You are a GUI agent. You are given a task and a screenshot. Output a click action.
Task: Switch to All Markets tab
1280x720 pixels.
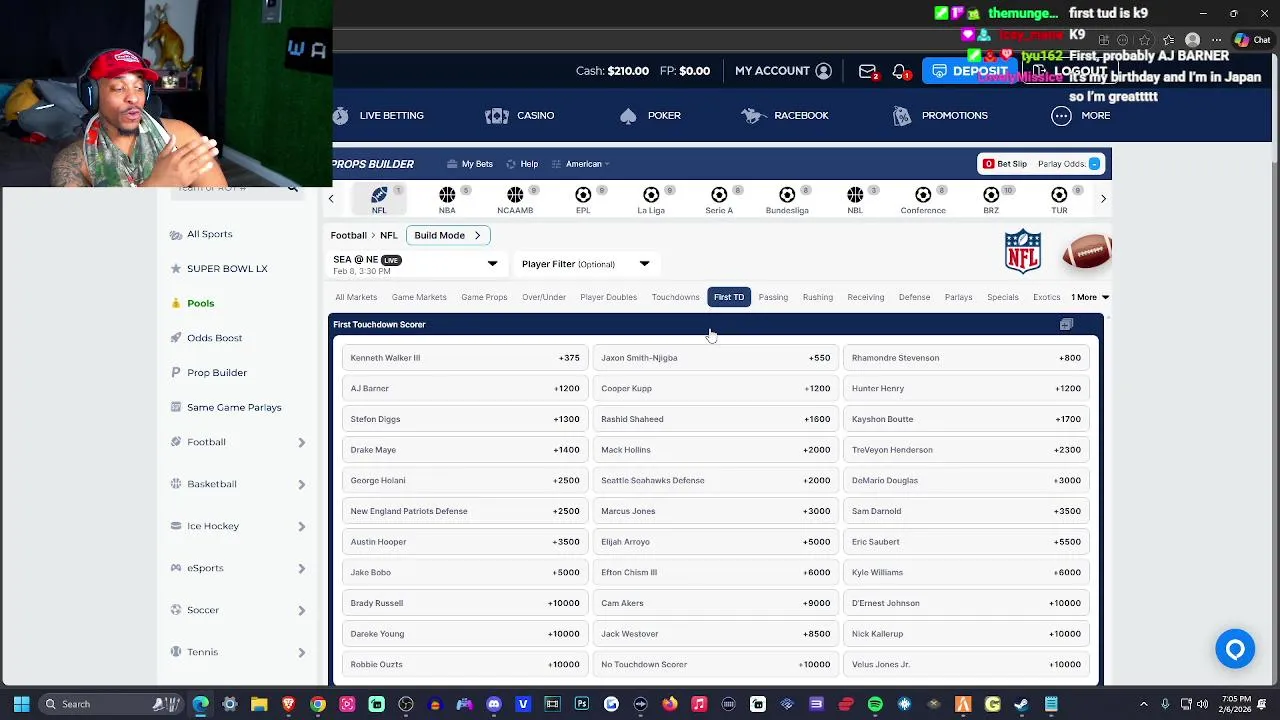click(356, 297)
